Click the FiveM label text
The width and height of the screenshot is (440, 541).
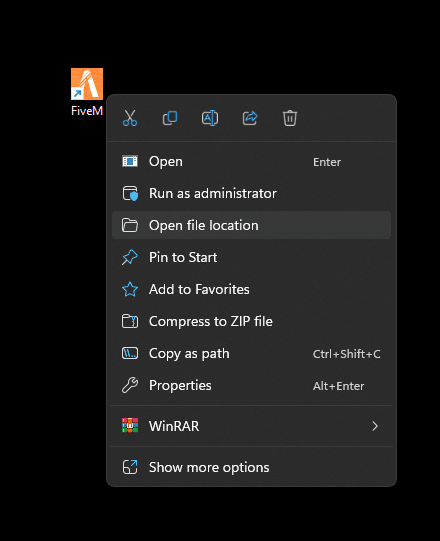pyautogui.click(x=87, y=111)
